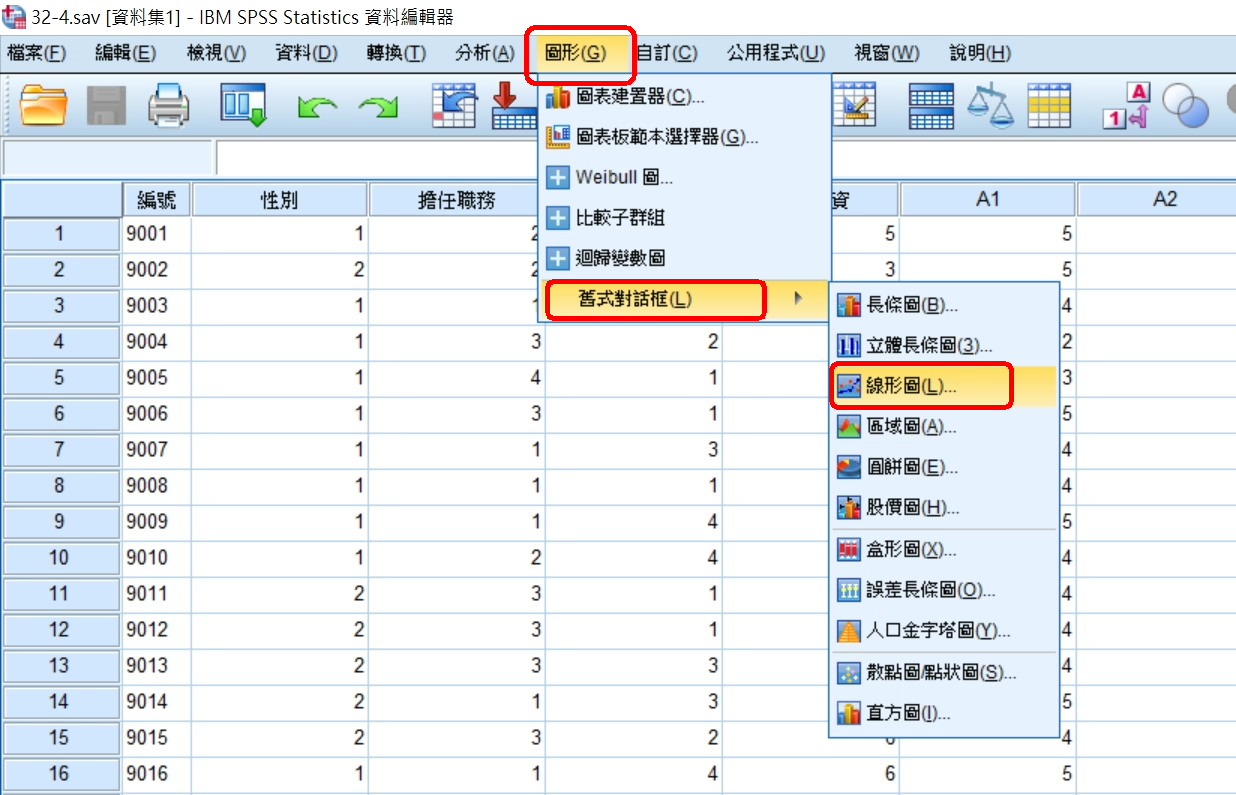This screenshot has width=1236, height=795.
Task: Click the Go to case icon
Action: (456, 105)
